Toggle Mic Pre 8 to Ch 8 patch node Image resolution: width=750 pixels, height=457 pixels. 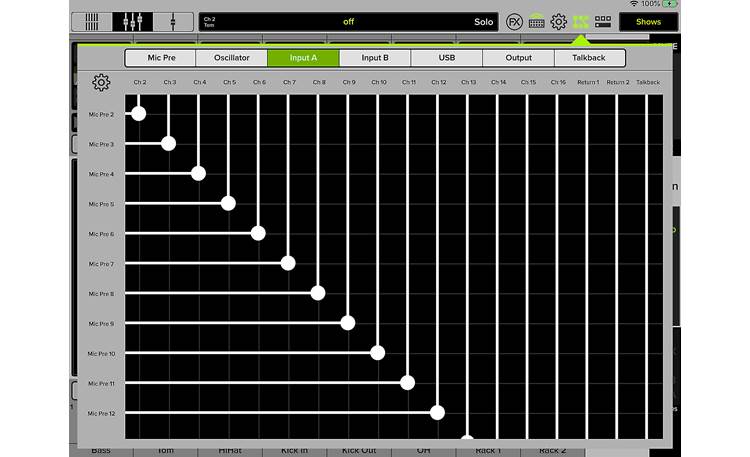pos(318,293)
